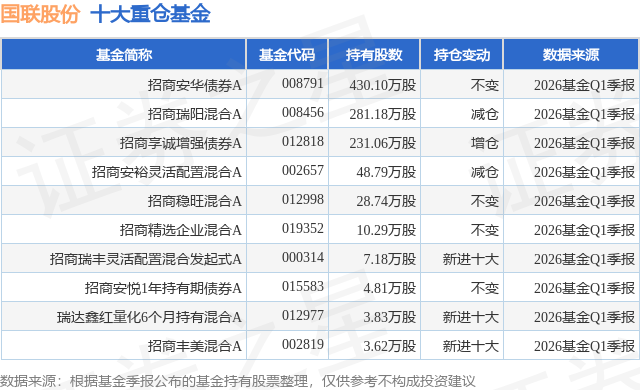Screen dimensions: 640x390
Task: Click fund code 002657
Action: pyautogui.click(x=303, y=171)
